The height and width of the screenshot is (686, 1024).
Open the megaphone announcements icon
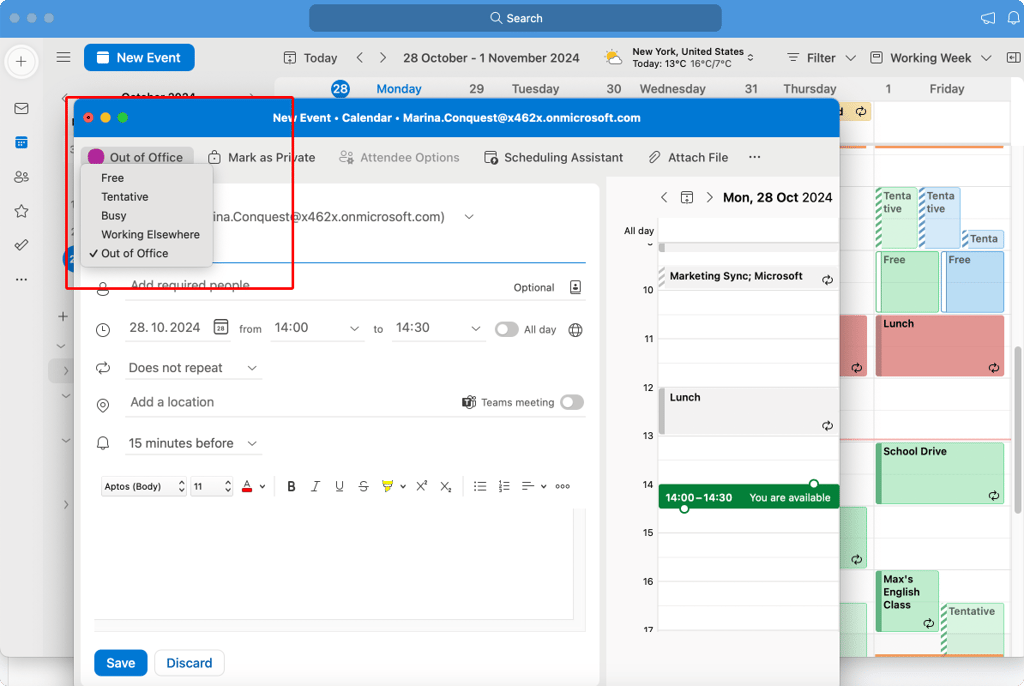988,18
